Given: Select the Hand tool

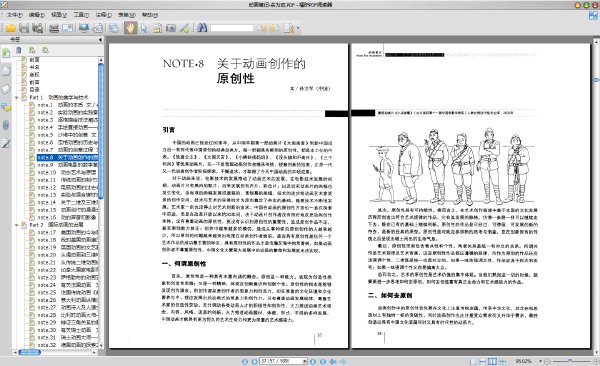Looking at the screenshot, I should (130, 28).
